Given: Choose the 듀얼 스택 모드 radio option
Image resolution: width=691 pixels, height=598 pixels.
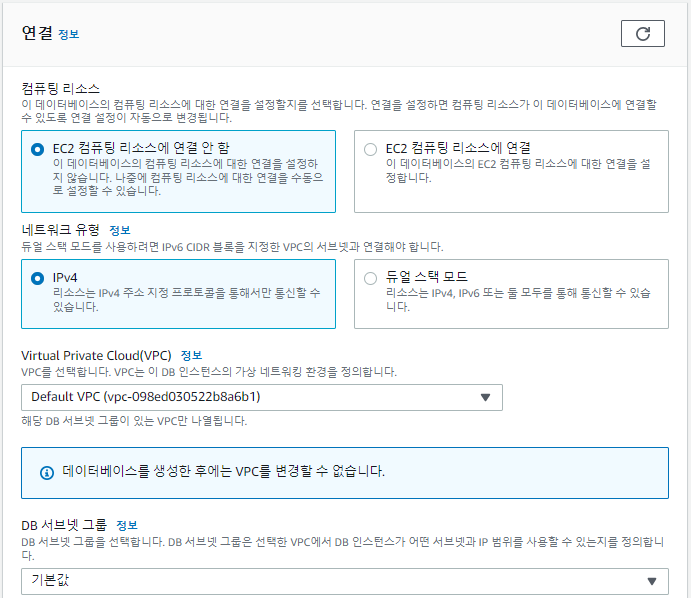Looking at the screenshot, I should click(x=370, y=279).
